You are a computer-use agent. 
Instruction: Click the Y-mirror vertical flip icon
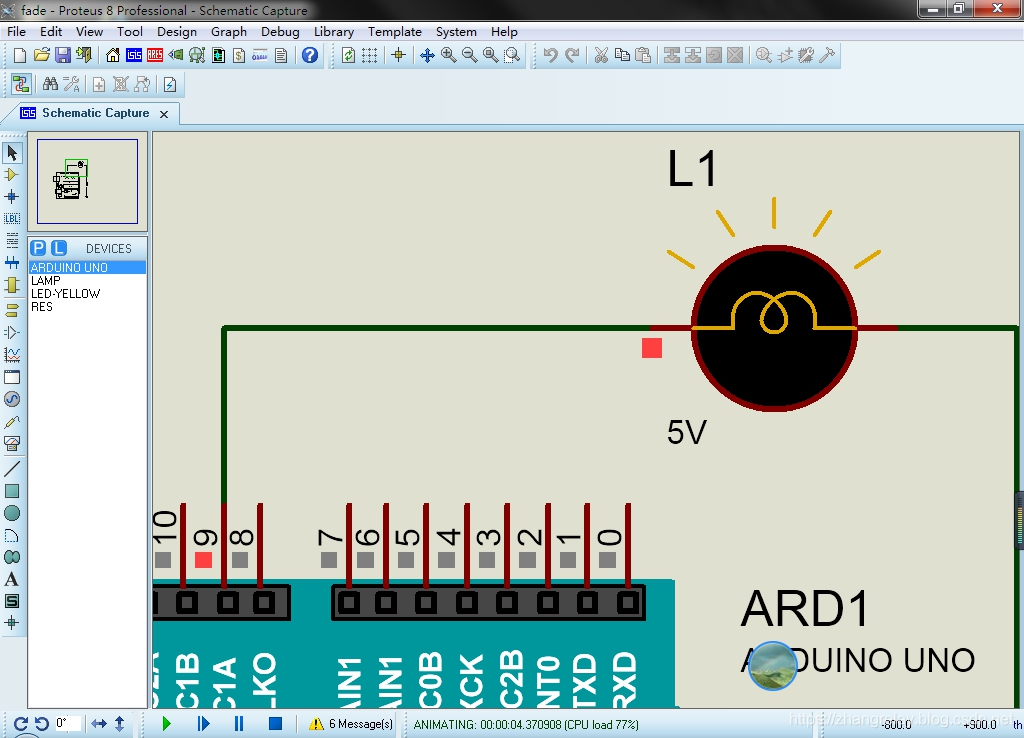pyautogui.click(x=120, y=724)
